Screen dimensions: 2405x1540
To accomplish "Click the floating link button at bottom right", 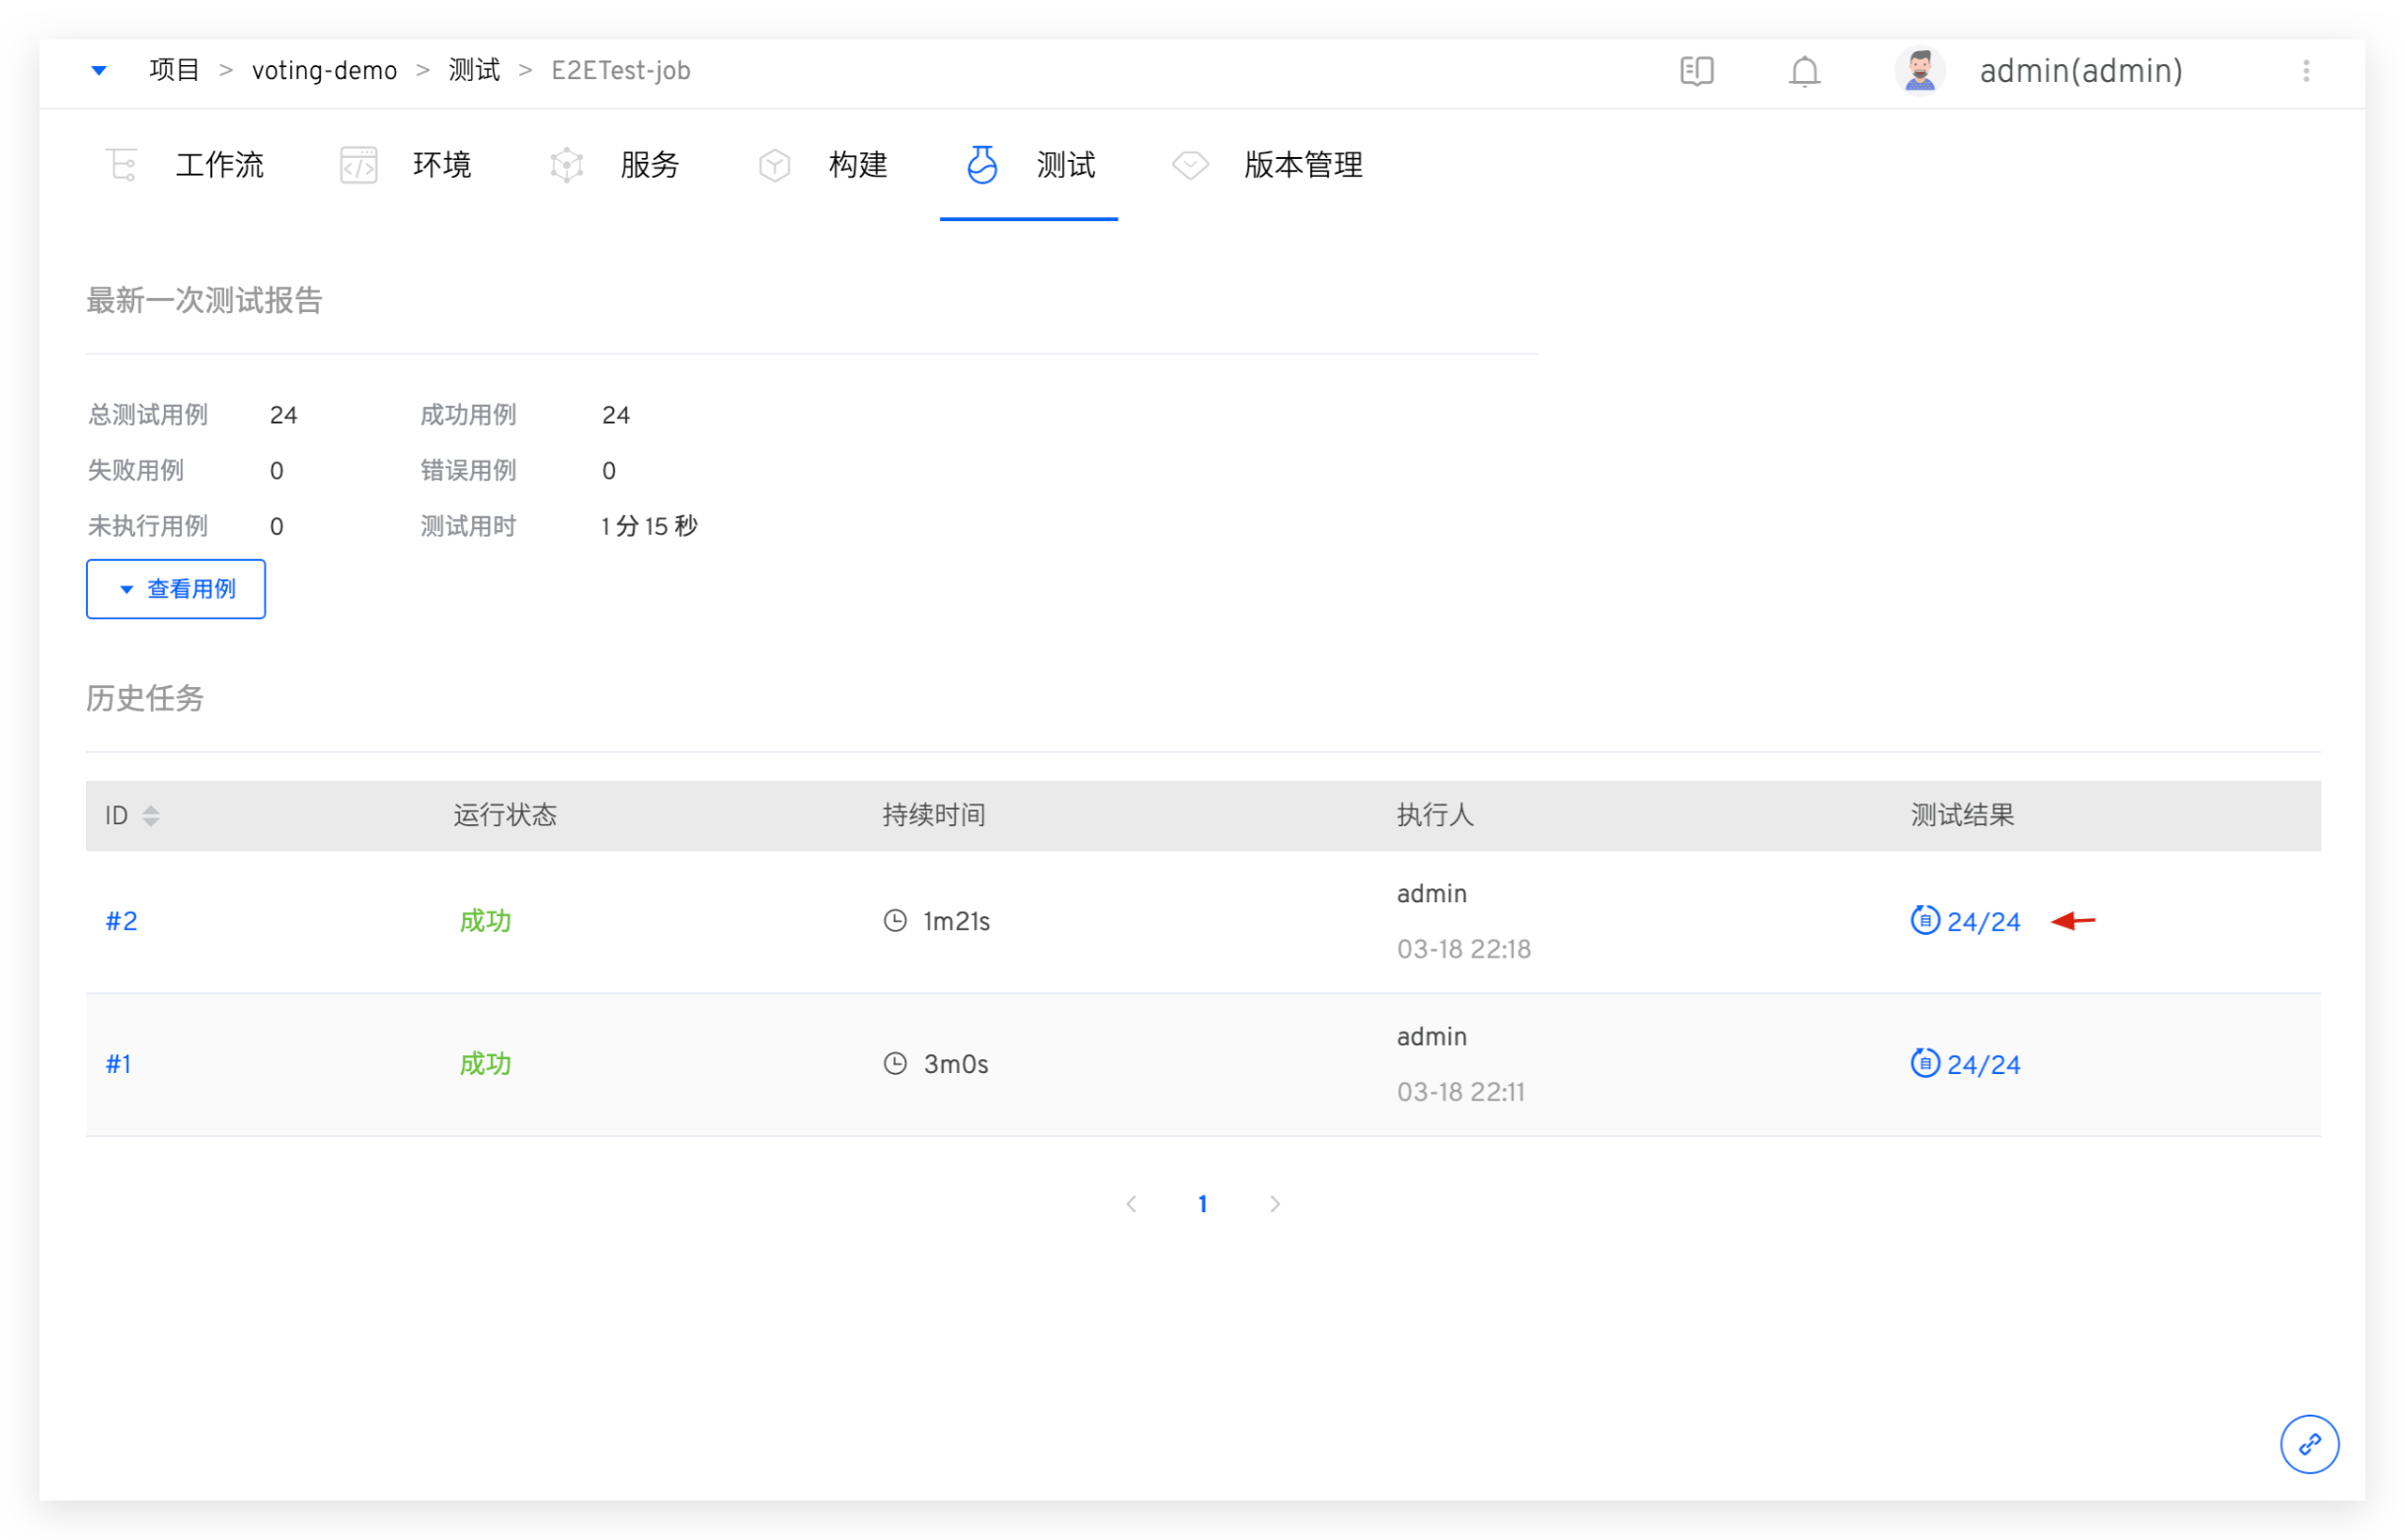I will (x=2310, y=1444).
